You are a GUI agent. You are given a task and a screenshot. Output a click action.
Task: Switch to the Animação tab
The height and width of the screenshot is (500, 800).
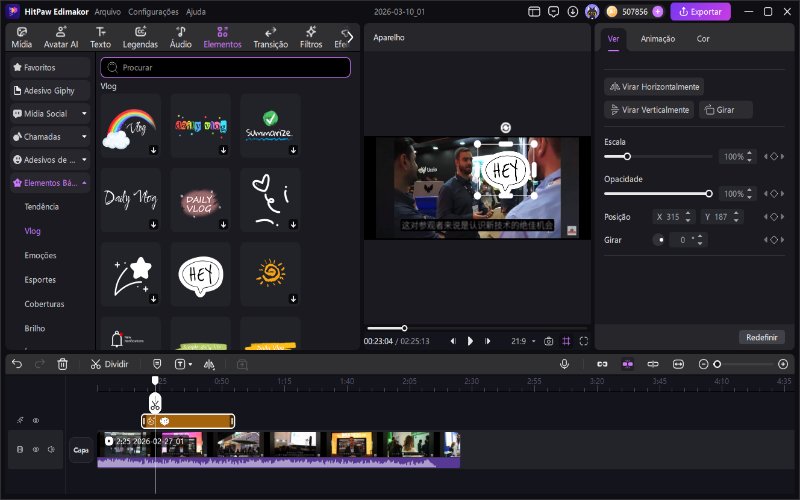657,39
